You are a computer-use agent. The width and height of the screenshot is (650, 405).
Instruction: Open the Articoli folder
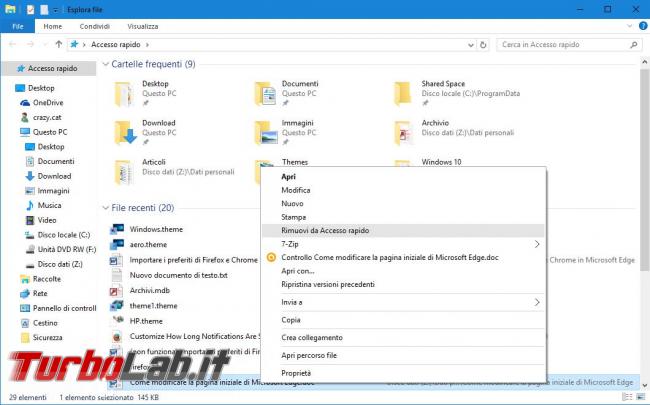pyautogui.click(x=175, y=171)
